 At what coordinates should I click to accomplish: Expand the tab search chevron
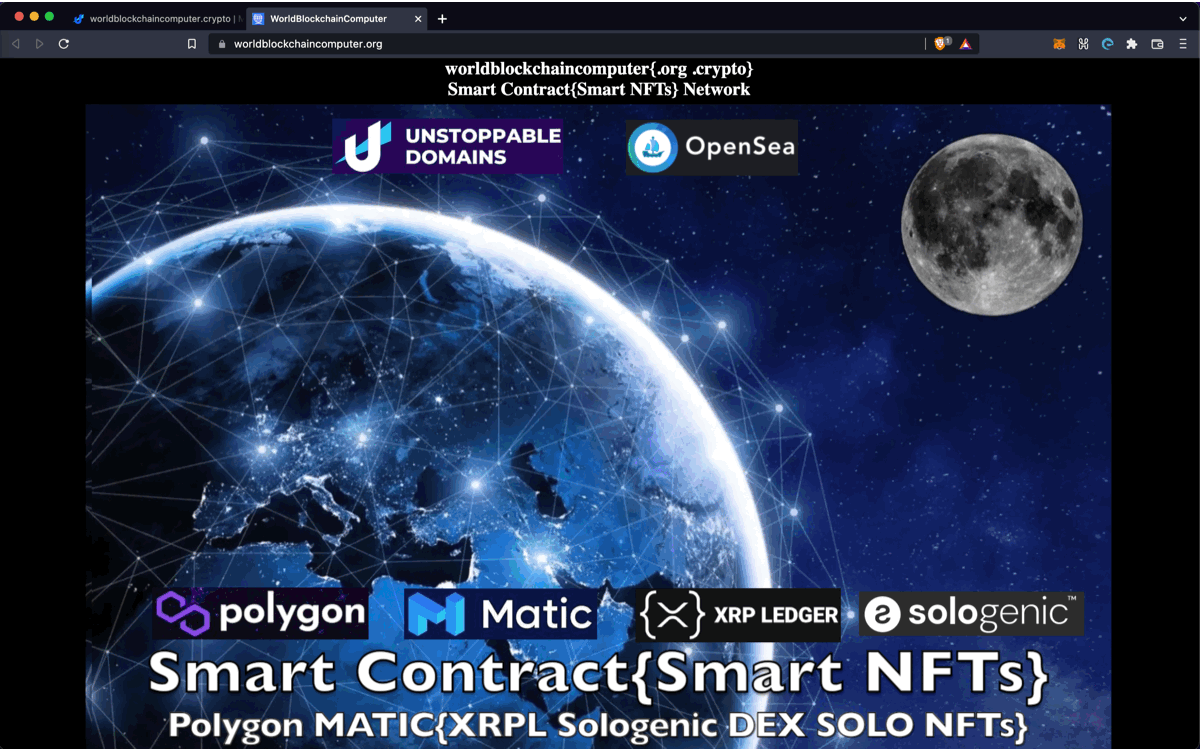pyautogui.click(x=1183, y=19)
